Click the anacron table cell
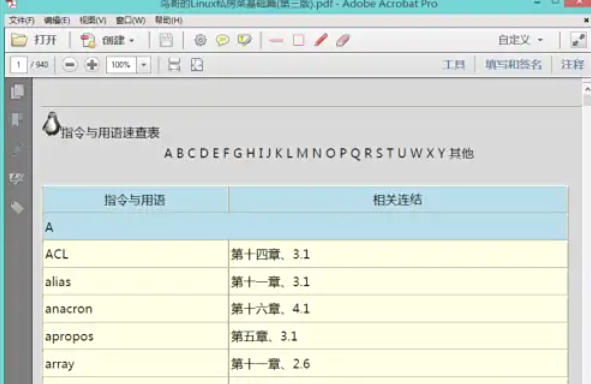The height and width of the screenshot is (384, 591). (x=136, y=309)
